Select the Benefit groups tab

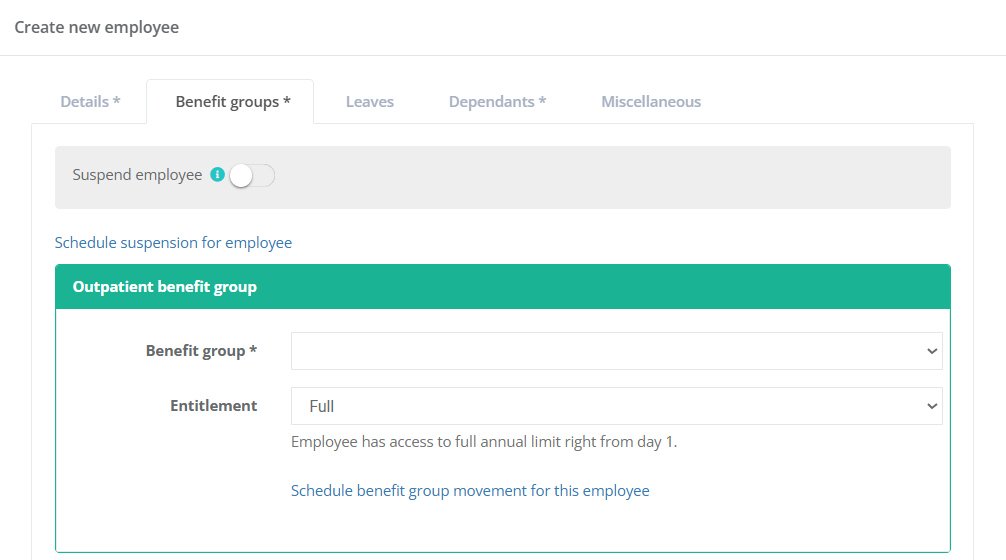(232, 102)
